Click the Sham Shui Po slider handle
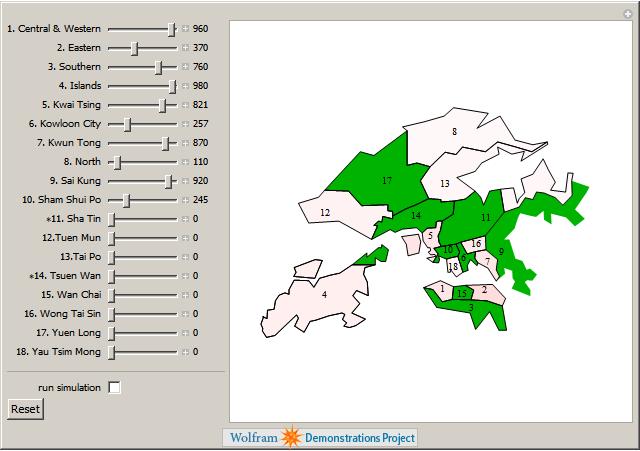640x451 pixels. coord(126,200)
